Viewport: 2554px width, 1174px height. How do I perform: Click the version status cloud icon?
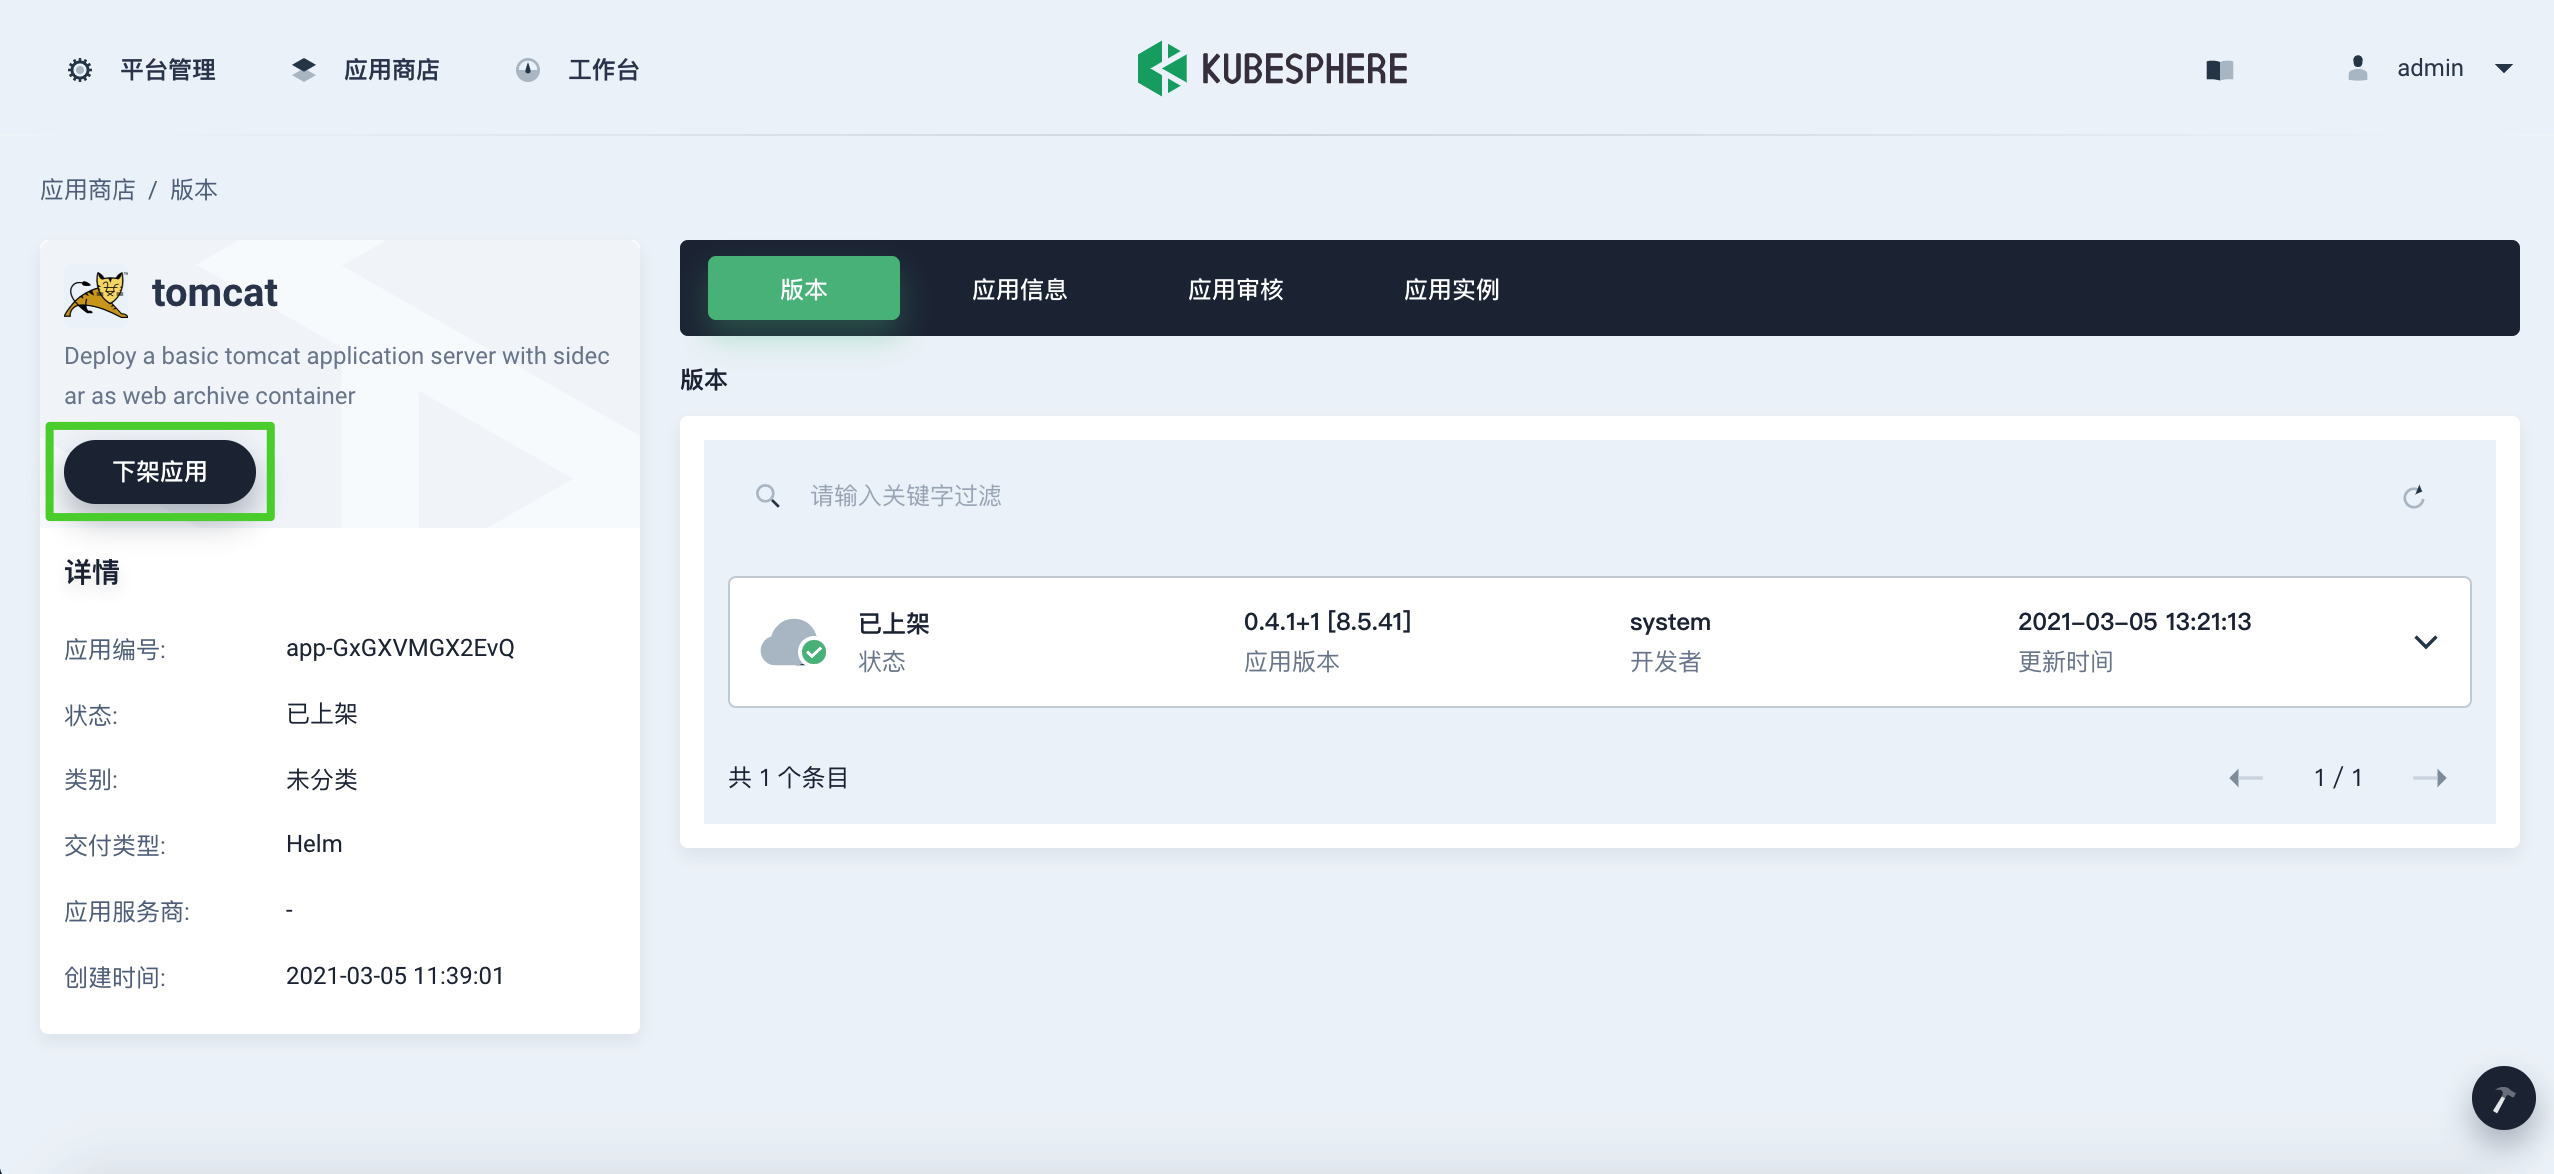(x=791, y=641)
